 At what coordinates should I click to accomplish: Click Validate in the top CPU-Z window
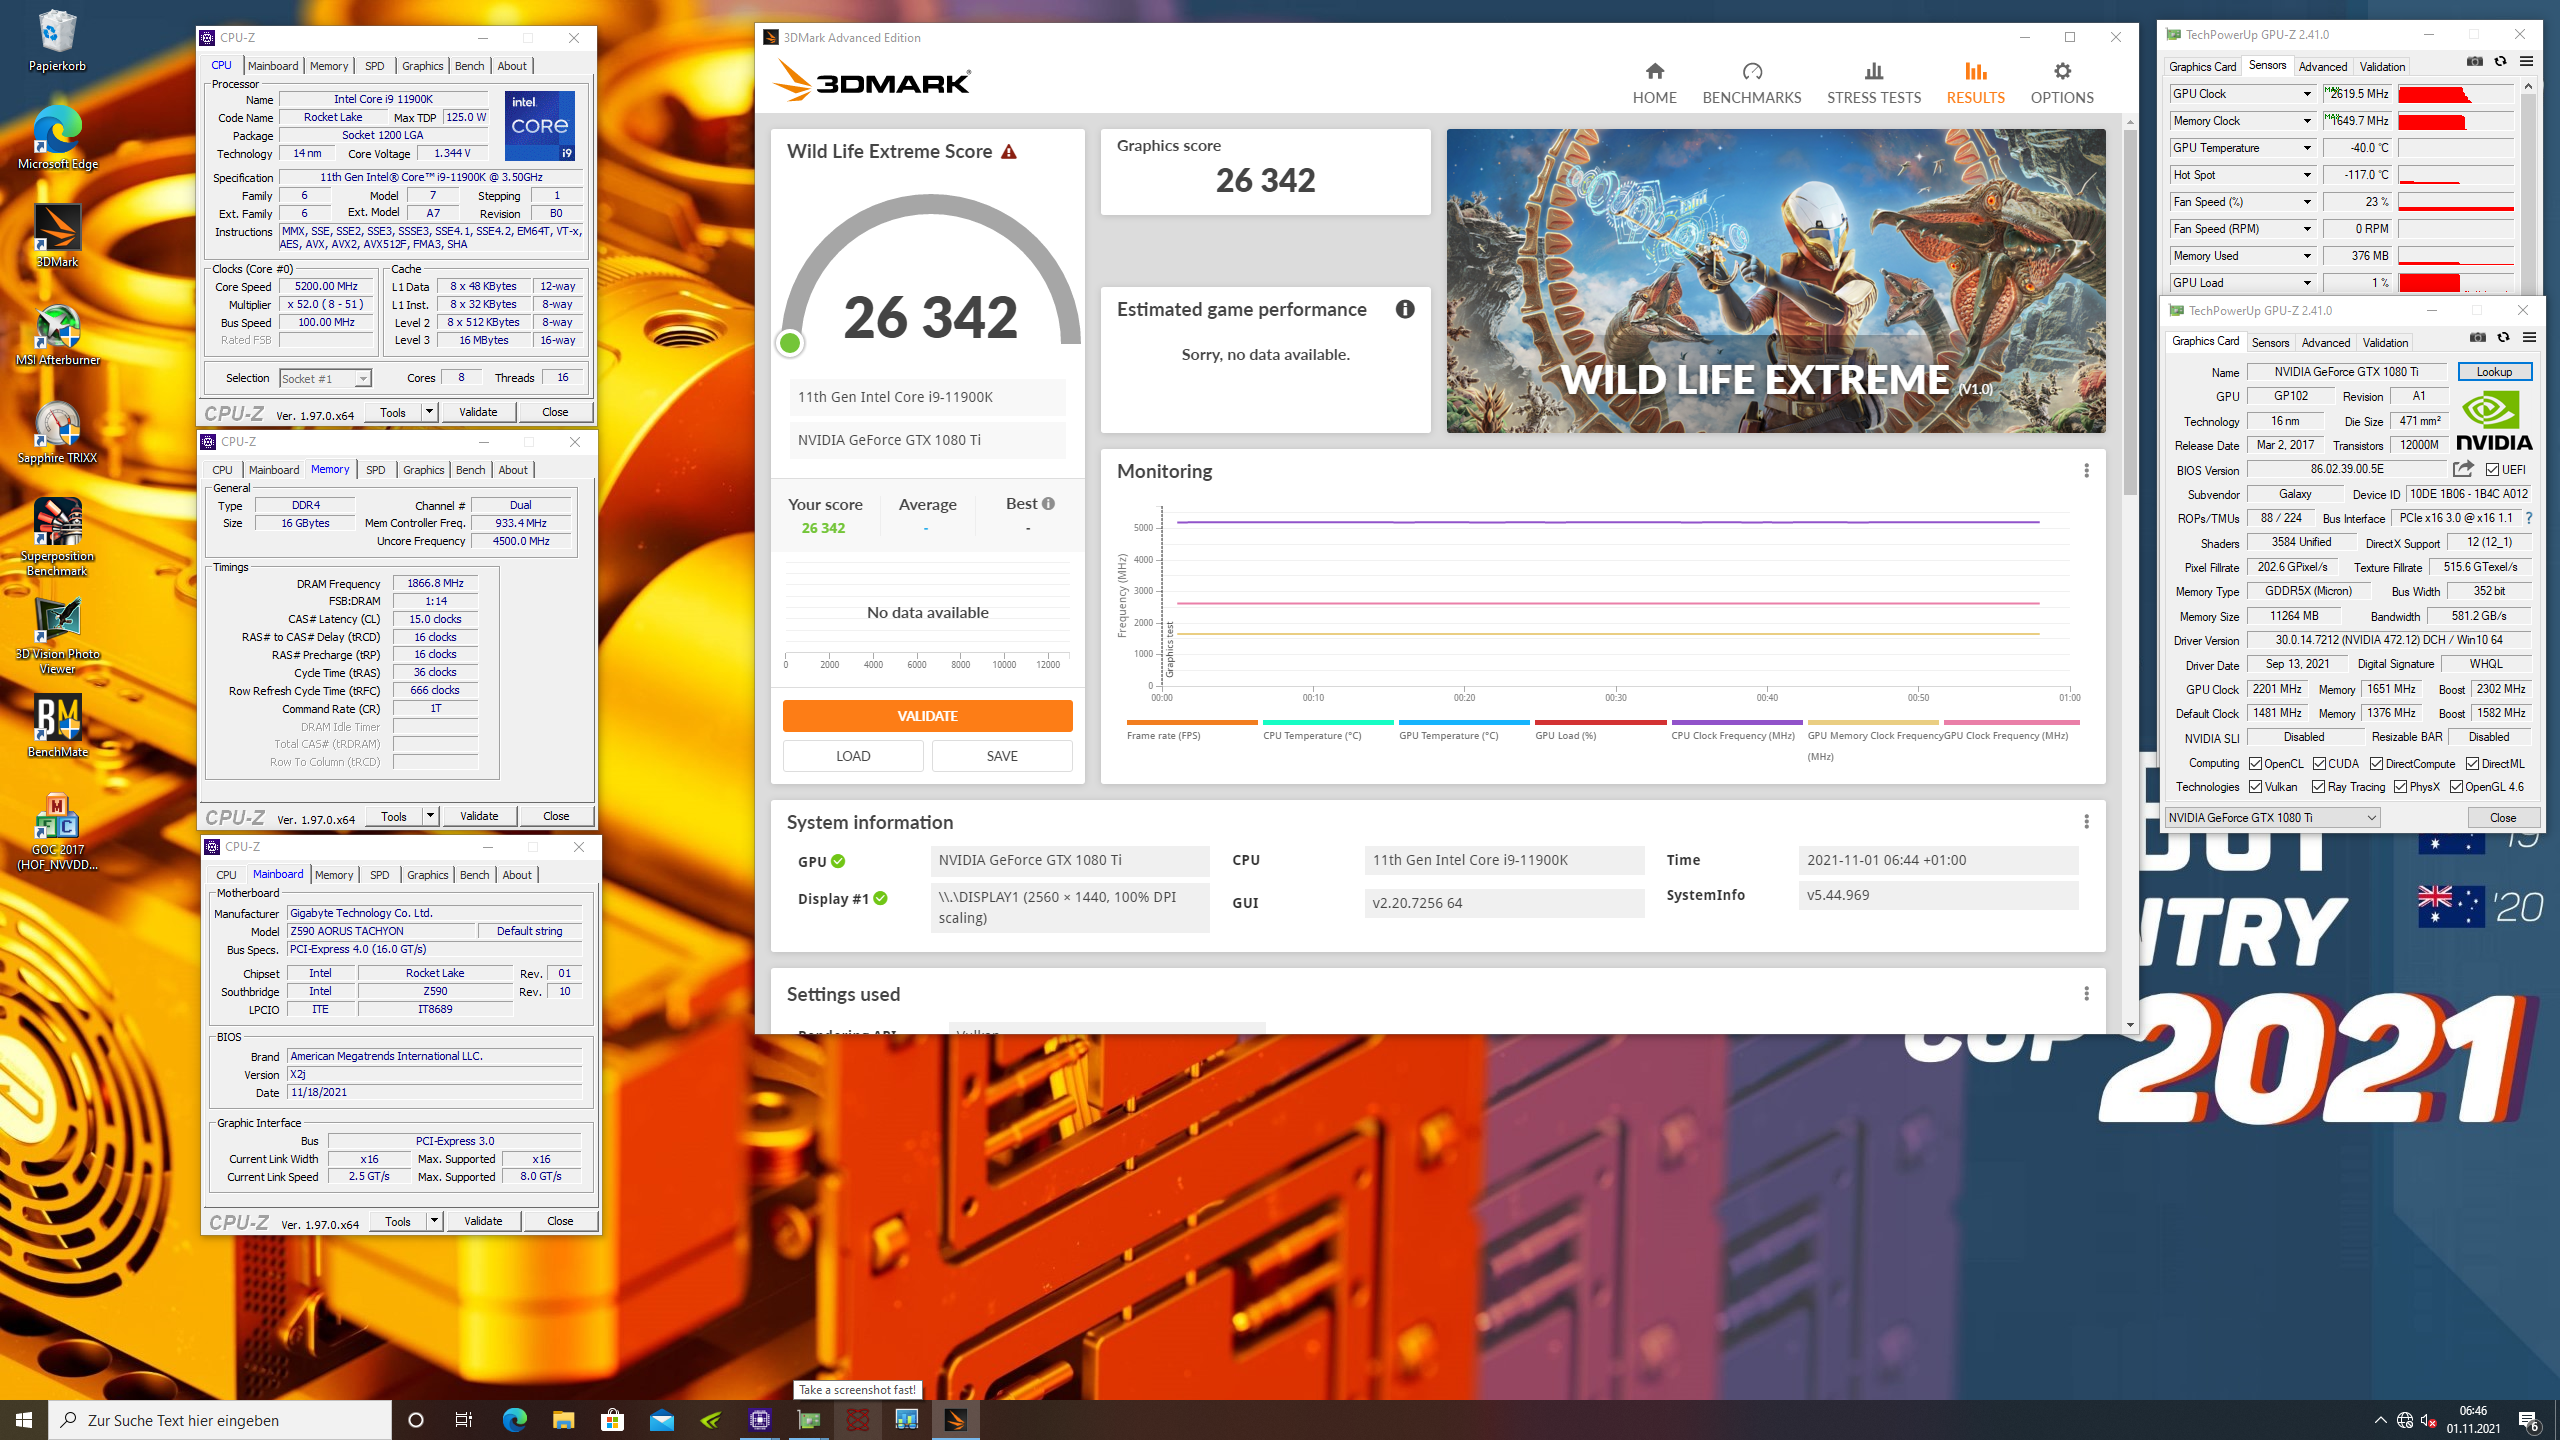point(478,412)
